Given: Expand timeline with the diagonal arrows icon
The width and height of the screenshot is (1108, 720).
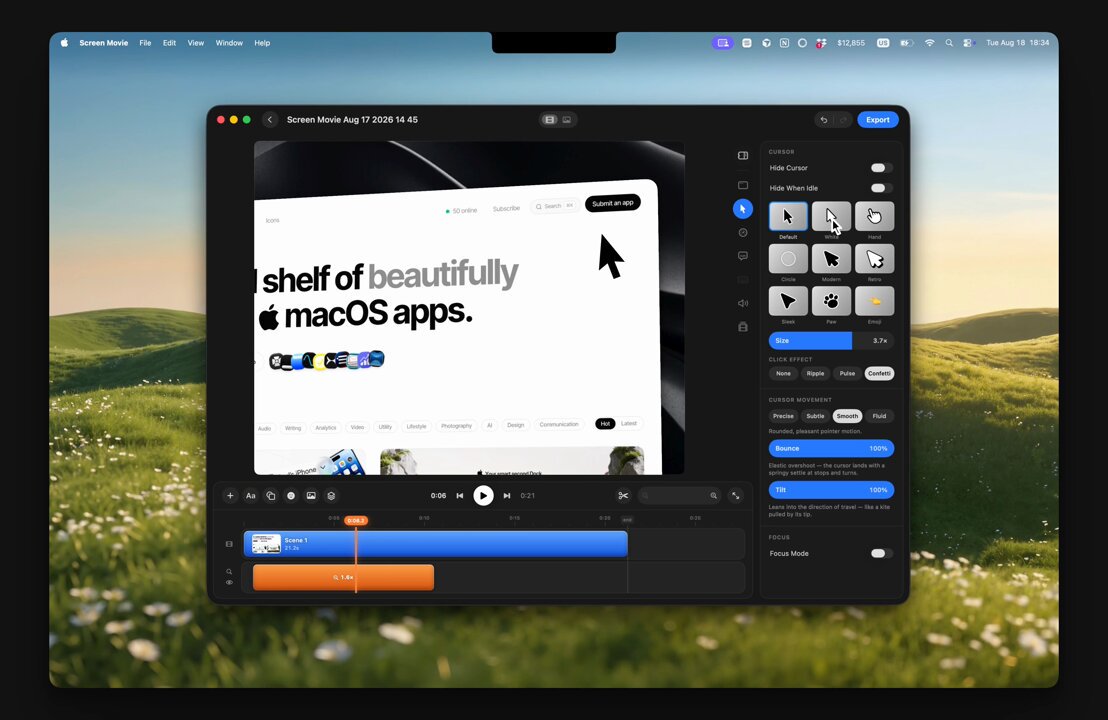Looking at the screenshot, I should (736, 496).
